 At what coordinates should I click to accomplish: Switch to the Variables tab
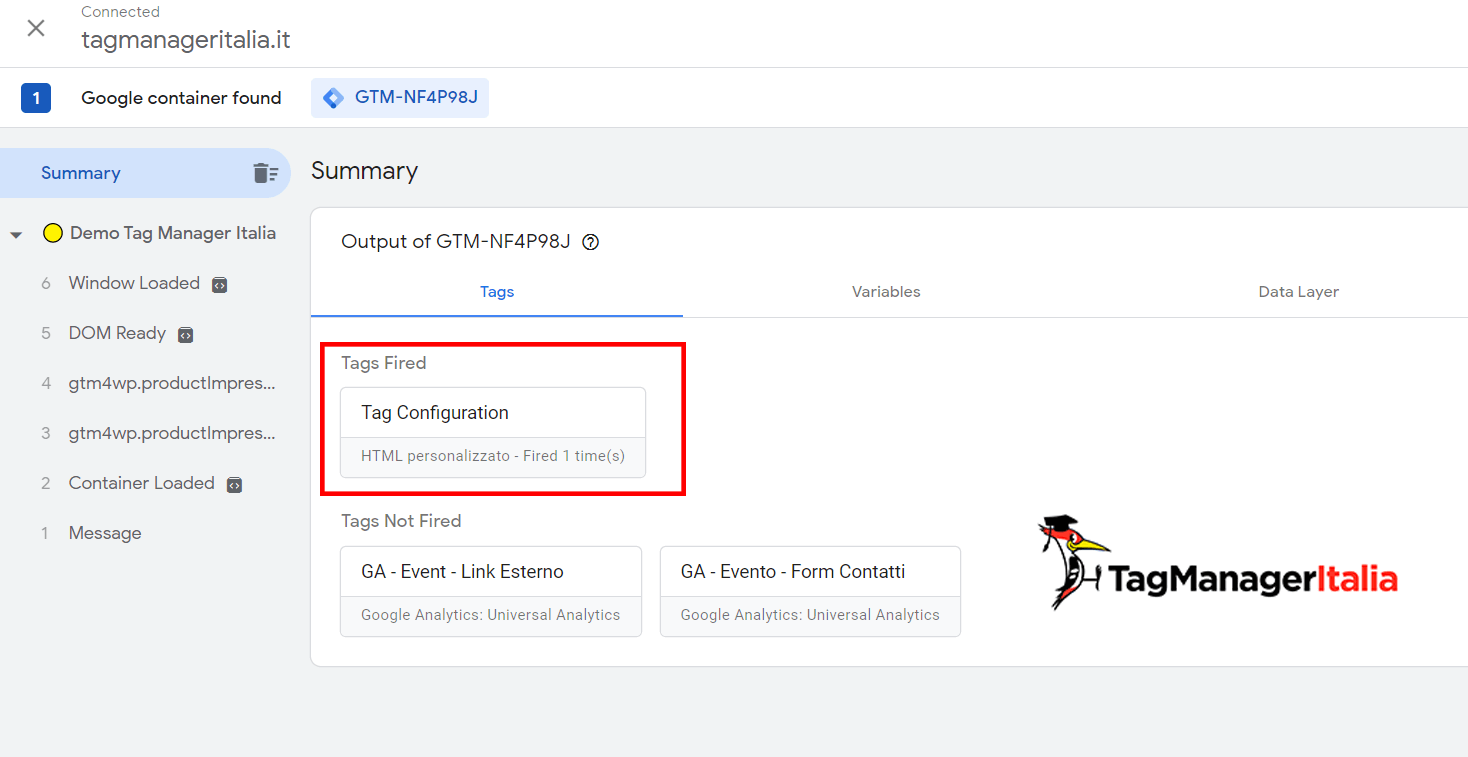point(886,292)
